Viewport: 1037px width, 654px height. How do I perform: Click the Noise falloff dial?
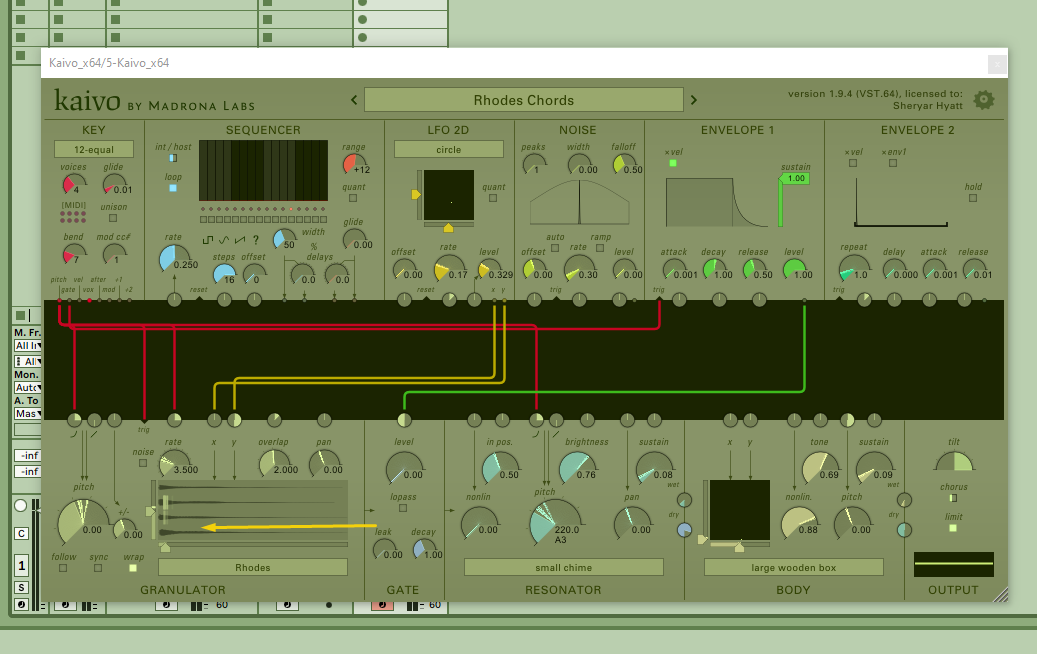(x=624, y=164)
